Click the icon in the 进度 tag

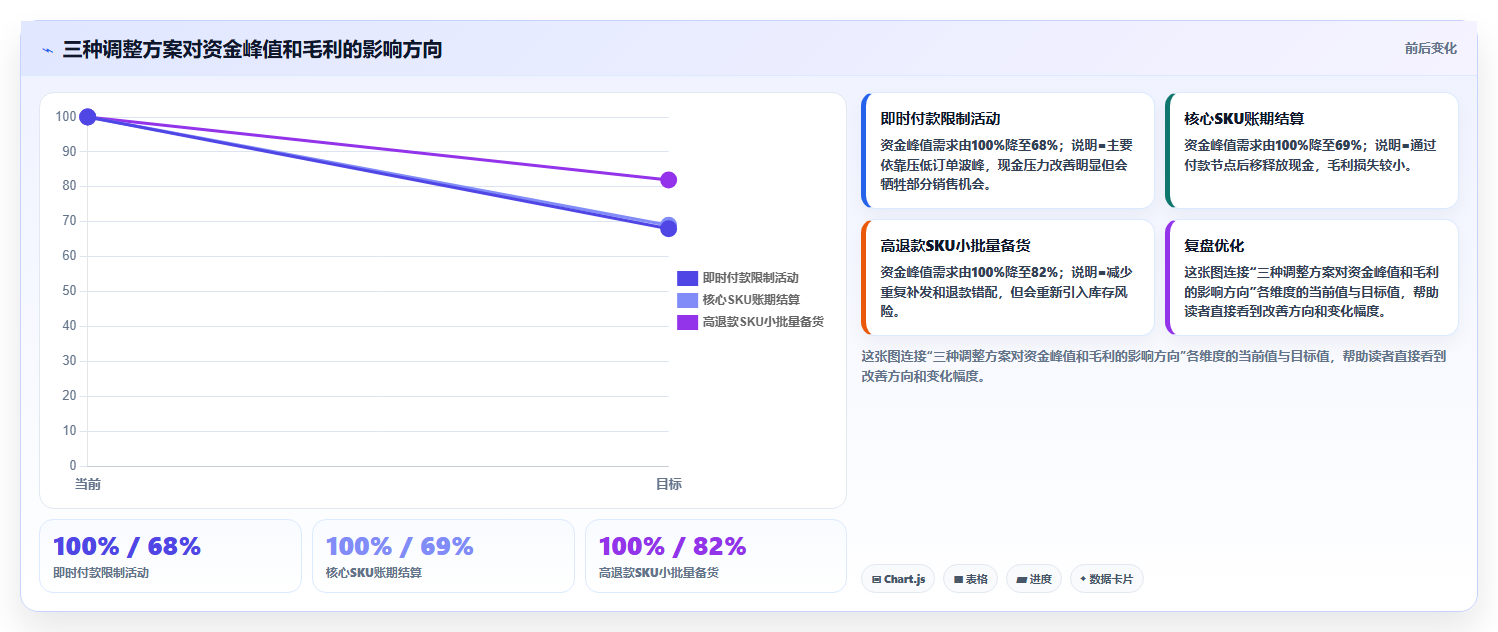tap(1021, 579)
